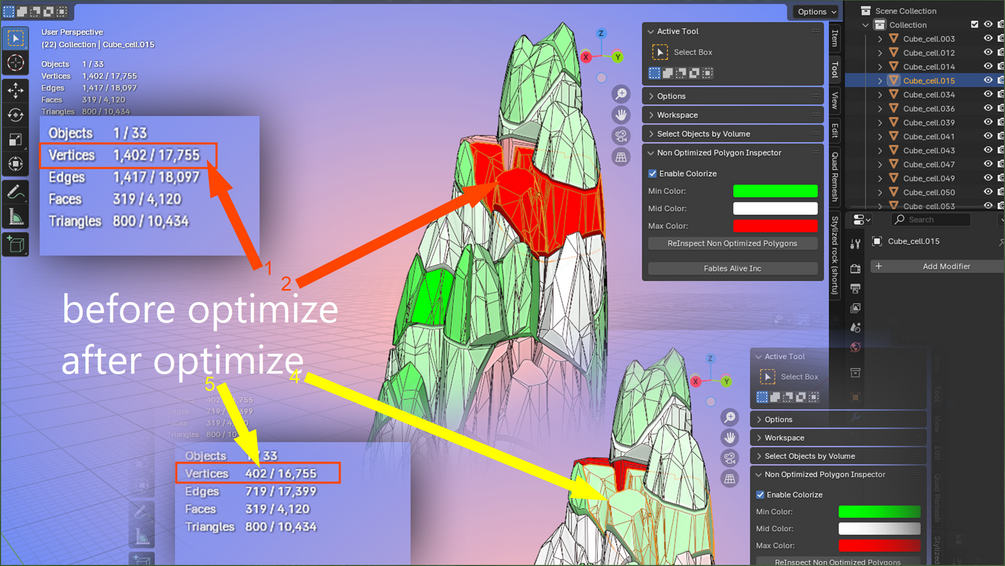
Task: Collapse upper Non Optimized Polygon Inspector panel
Action: point(651,153)
